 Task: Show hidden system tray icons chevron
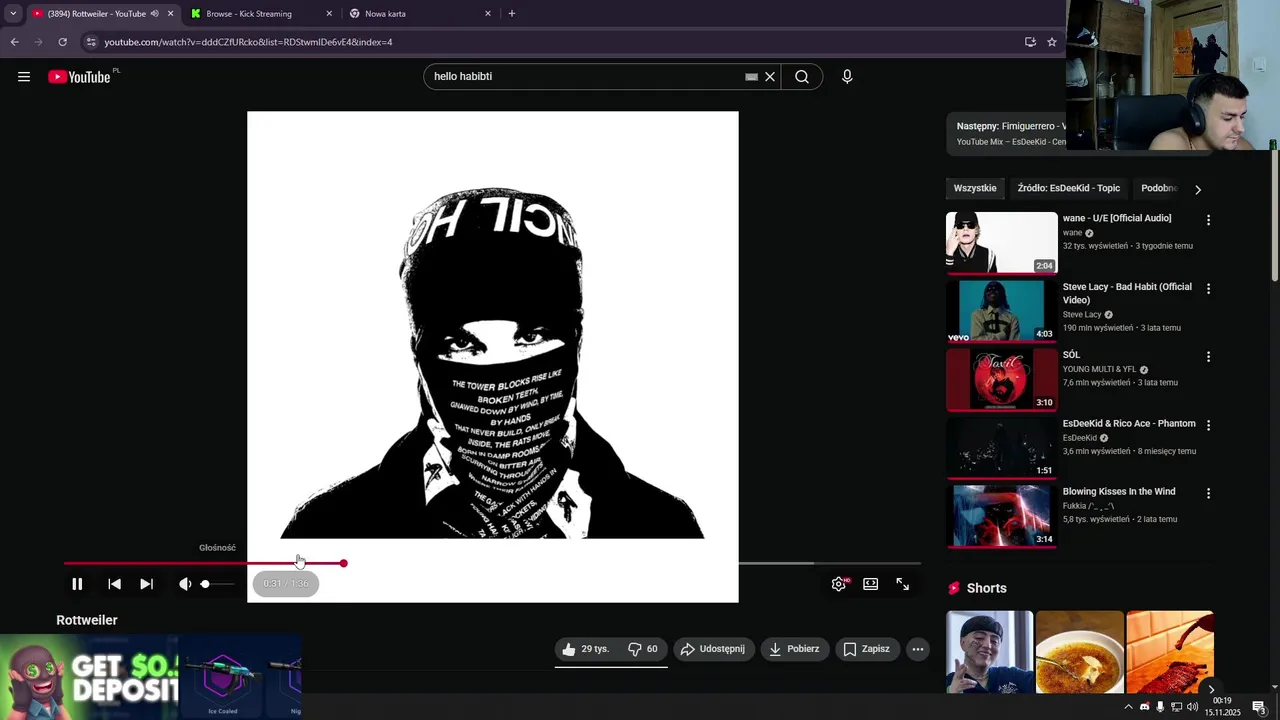(1129, 707)
